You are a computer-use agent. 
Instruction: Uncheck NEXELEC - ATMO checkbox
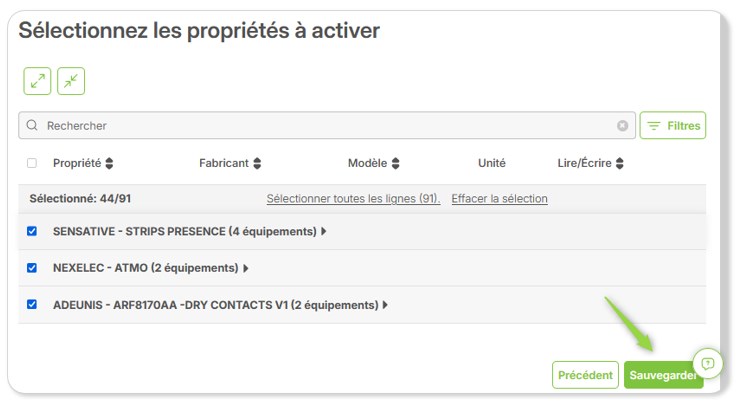(32, 268)
